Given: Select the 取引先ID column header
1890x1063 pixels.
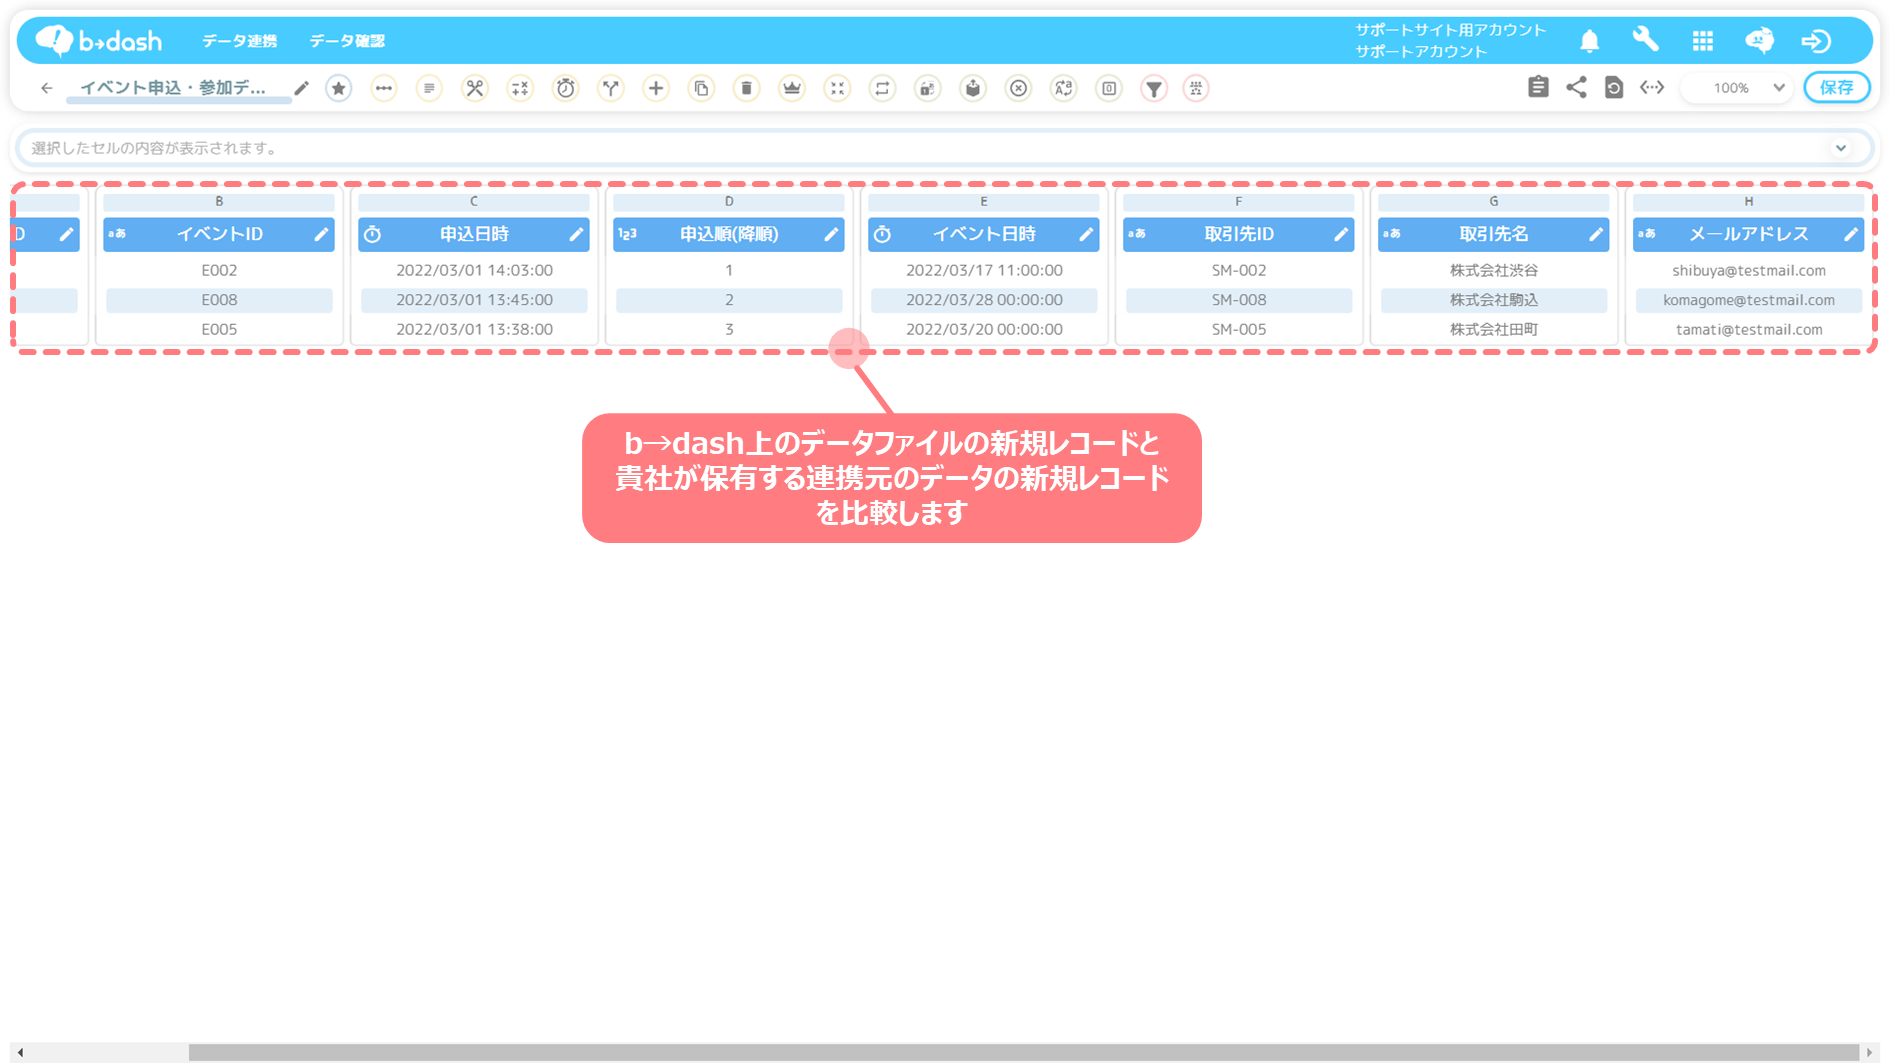Looking at the screenshot, I should pos(1239,234).
